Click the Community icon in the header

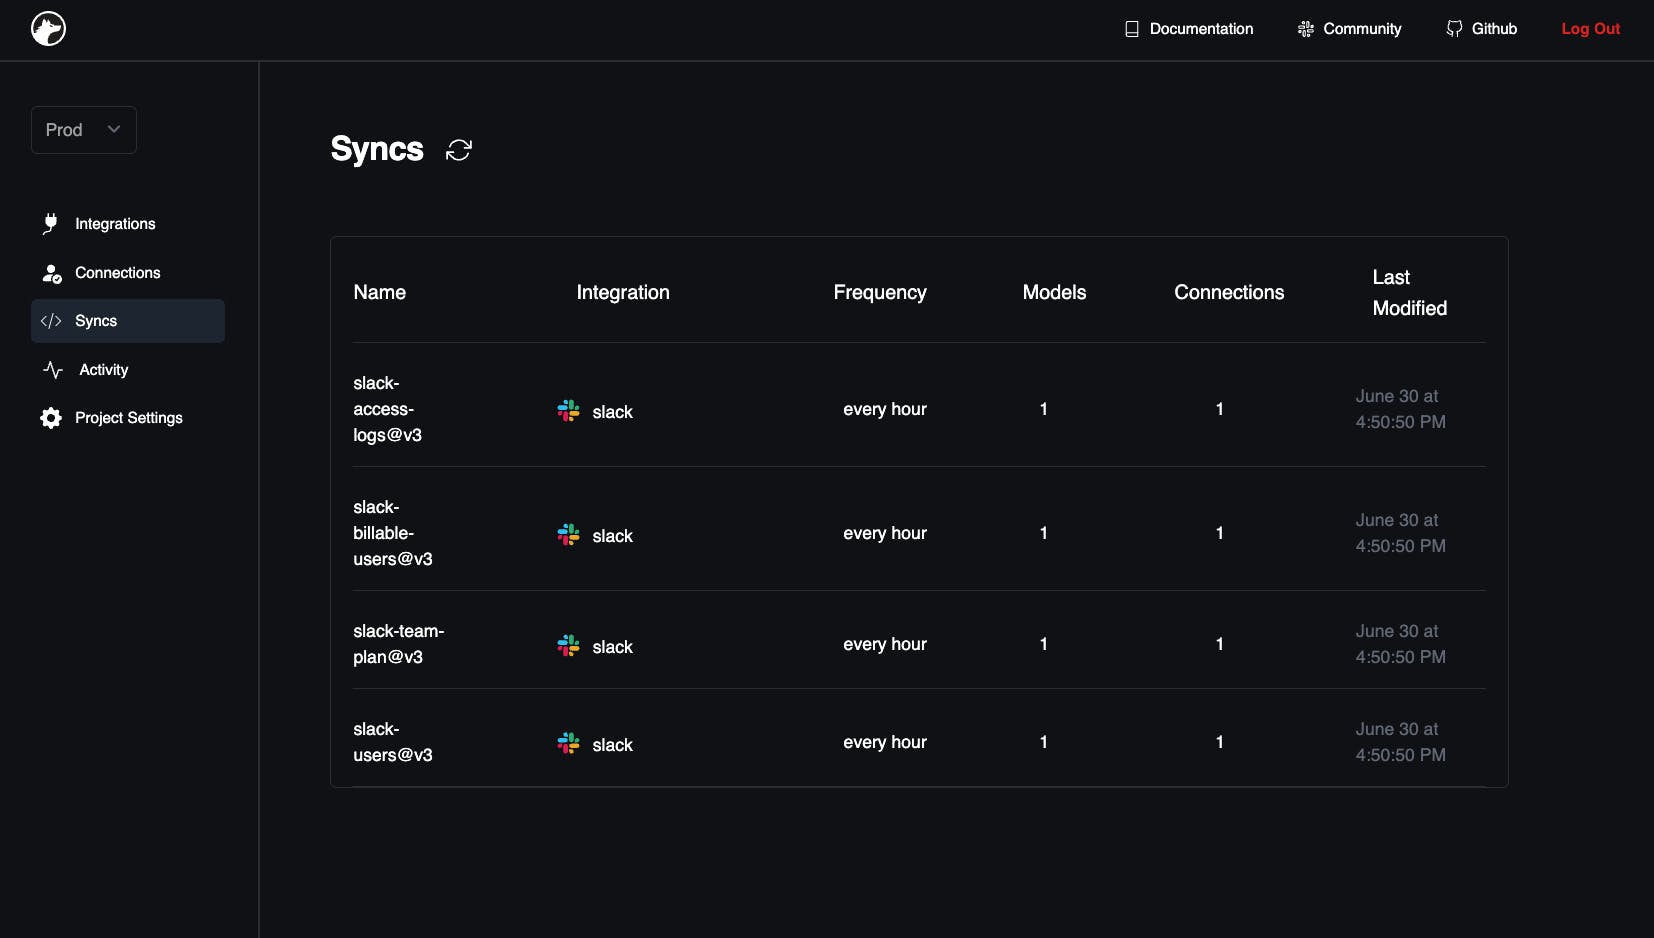(x=1305, y=28)
